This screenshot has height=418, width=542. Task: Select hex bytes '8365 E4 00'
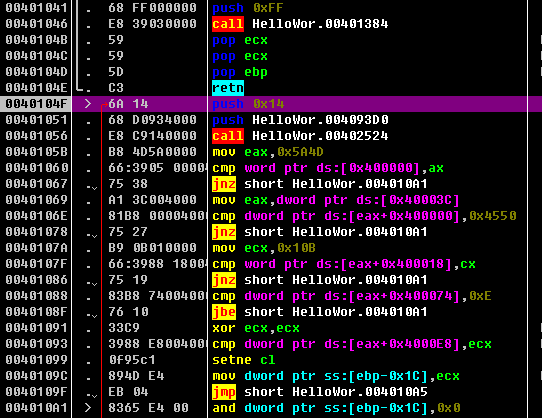coord(148,408)
